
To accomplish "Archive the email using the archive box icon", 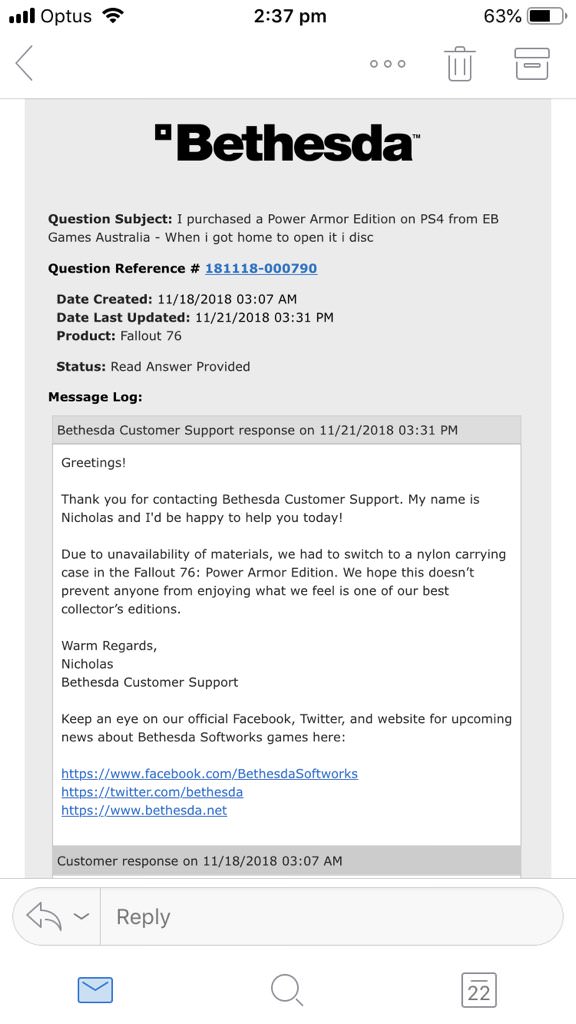I will [532, 63].
